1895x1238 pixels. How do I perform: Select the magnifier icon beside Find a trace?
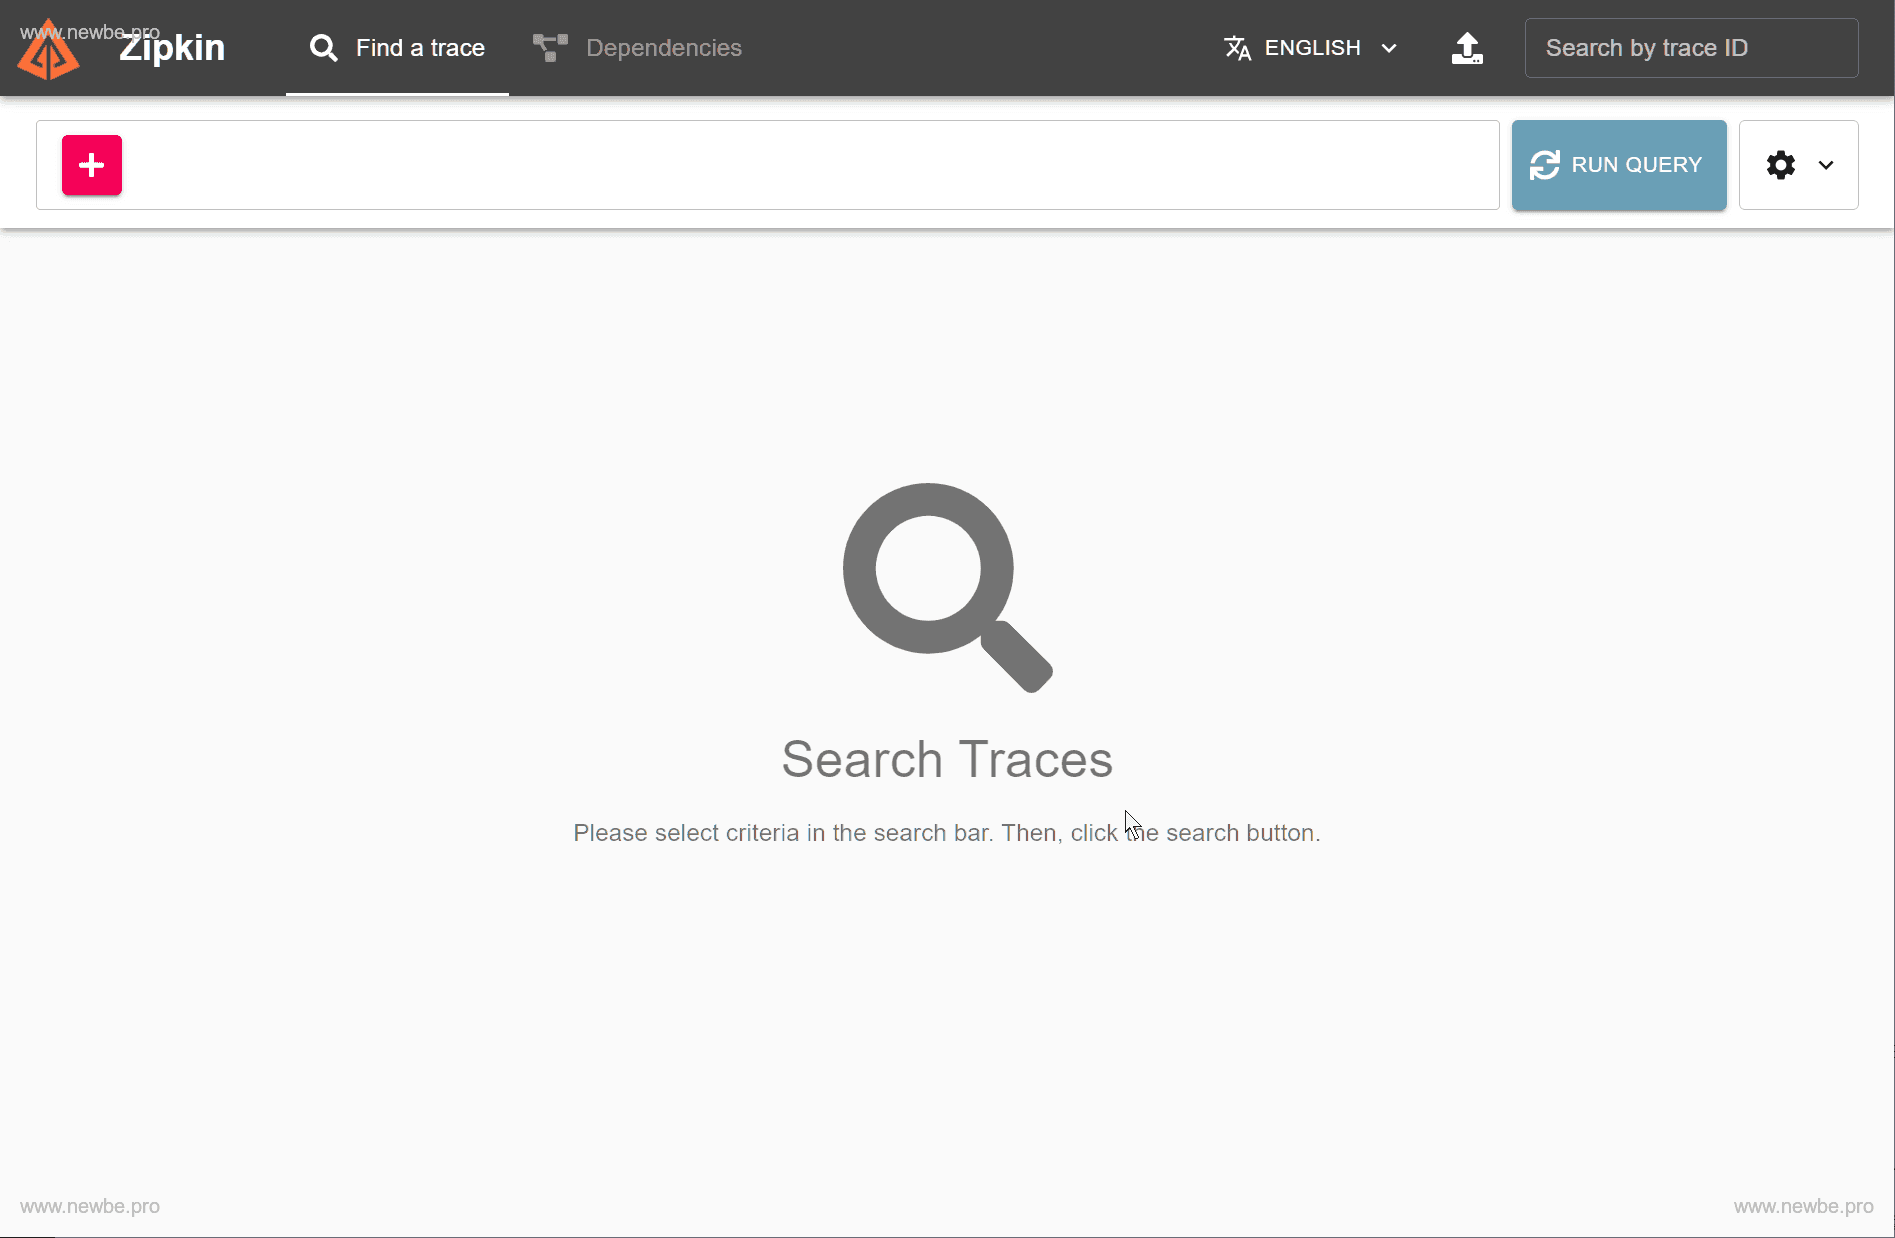(323, 47)
